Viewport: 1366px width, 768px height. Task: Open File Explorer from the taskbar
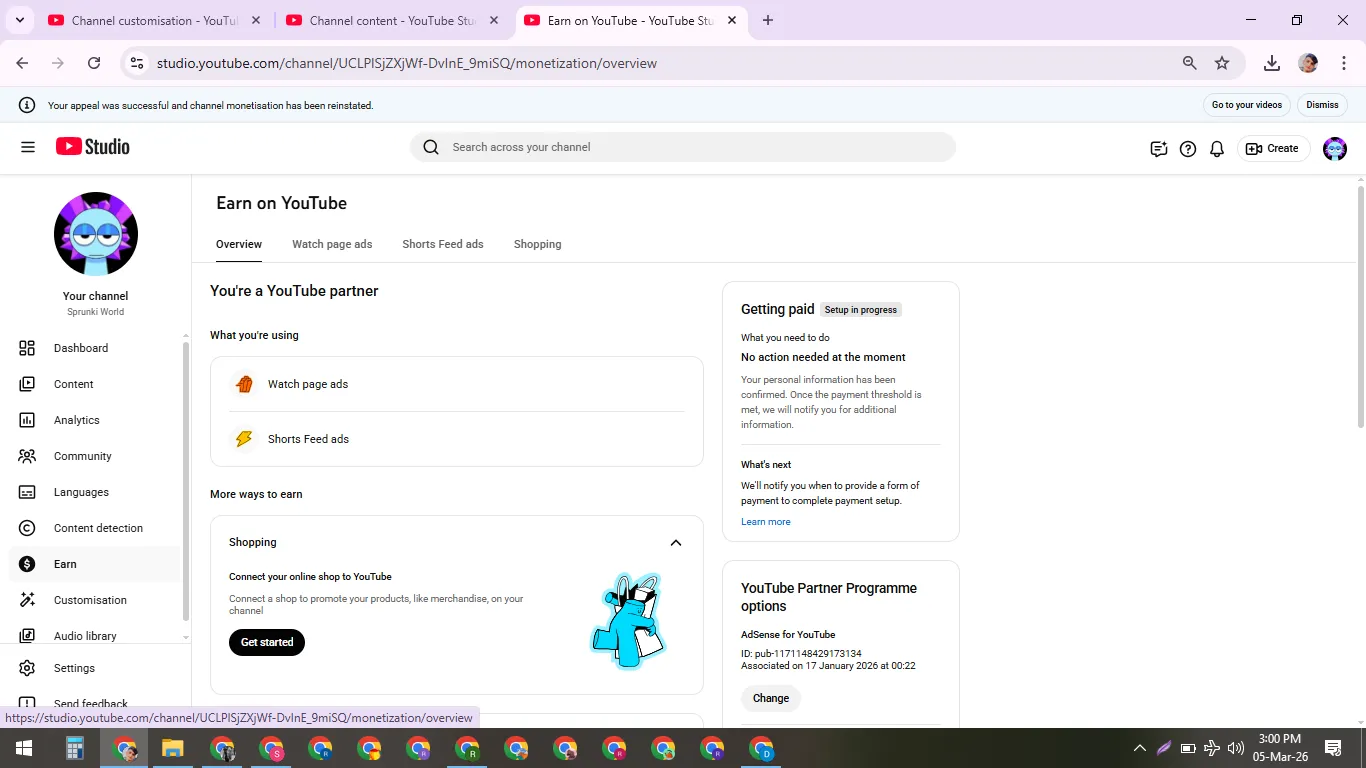[x=173, y=748]
